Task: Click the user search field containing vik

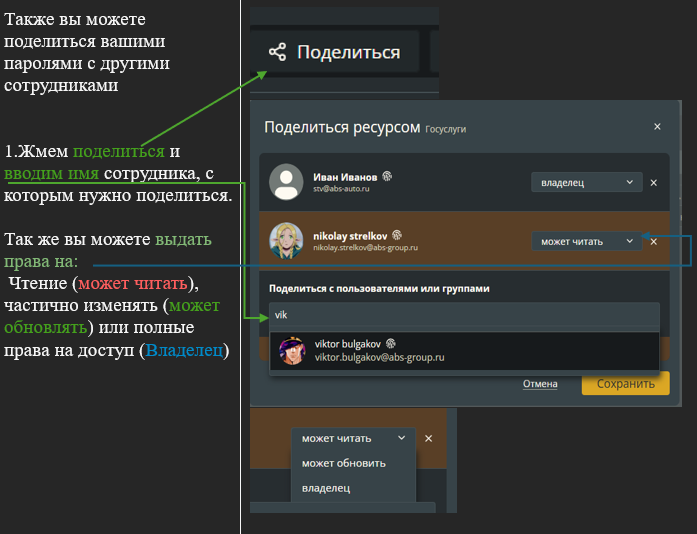Action: pyautogui.click(x=464, y=315)
